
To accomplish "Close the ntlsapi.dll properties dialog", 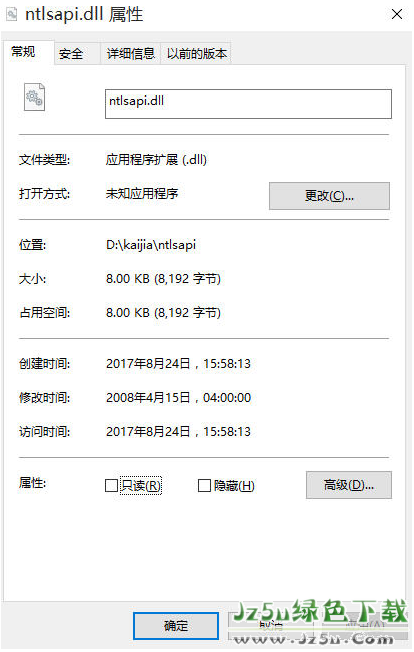I will (x=397, y=15).
